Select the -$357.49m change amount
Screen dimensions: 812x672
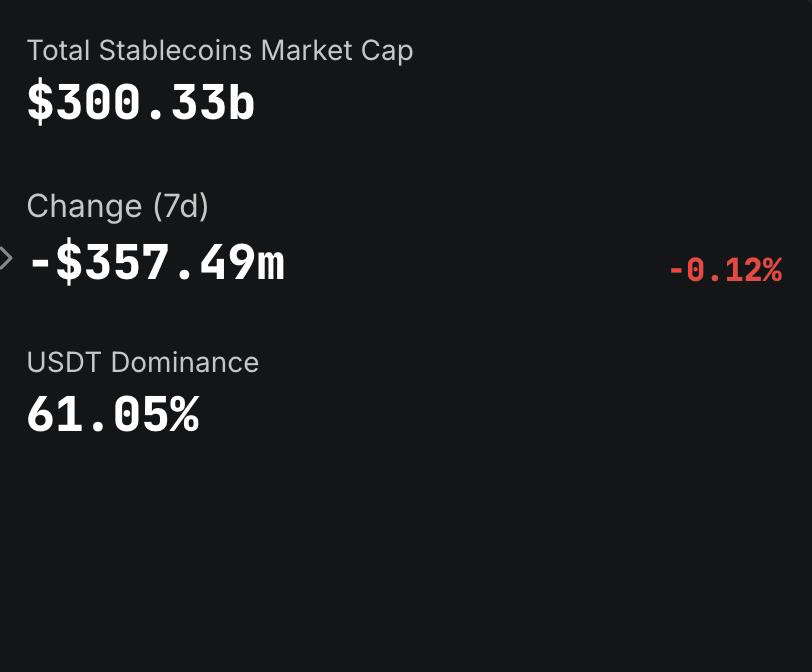156,262
